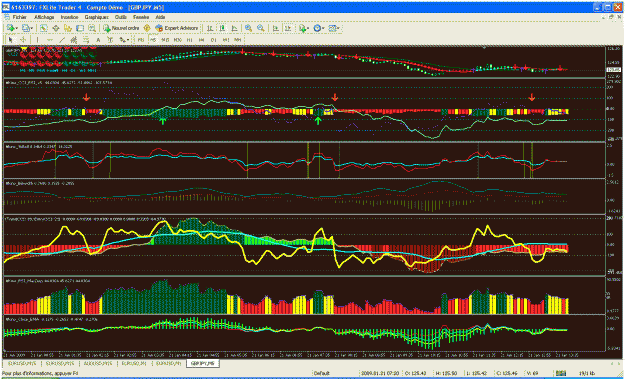Viewport: 625px width, 379px height.
Task: Show the Market Watch window icon
Action: (43, 28)
